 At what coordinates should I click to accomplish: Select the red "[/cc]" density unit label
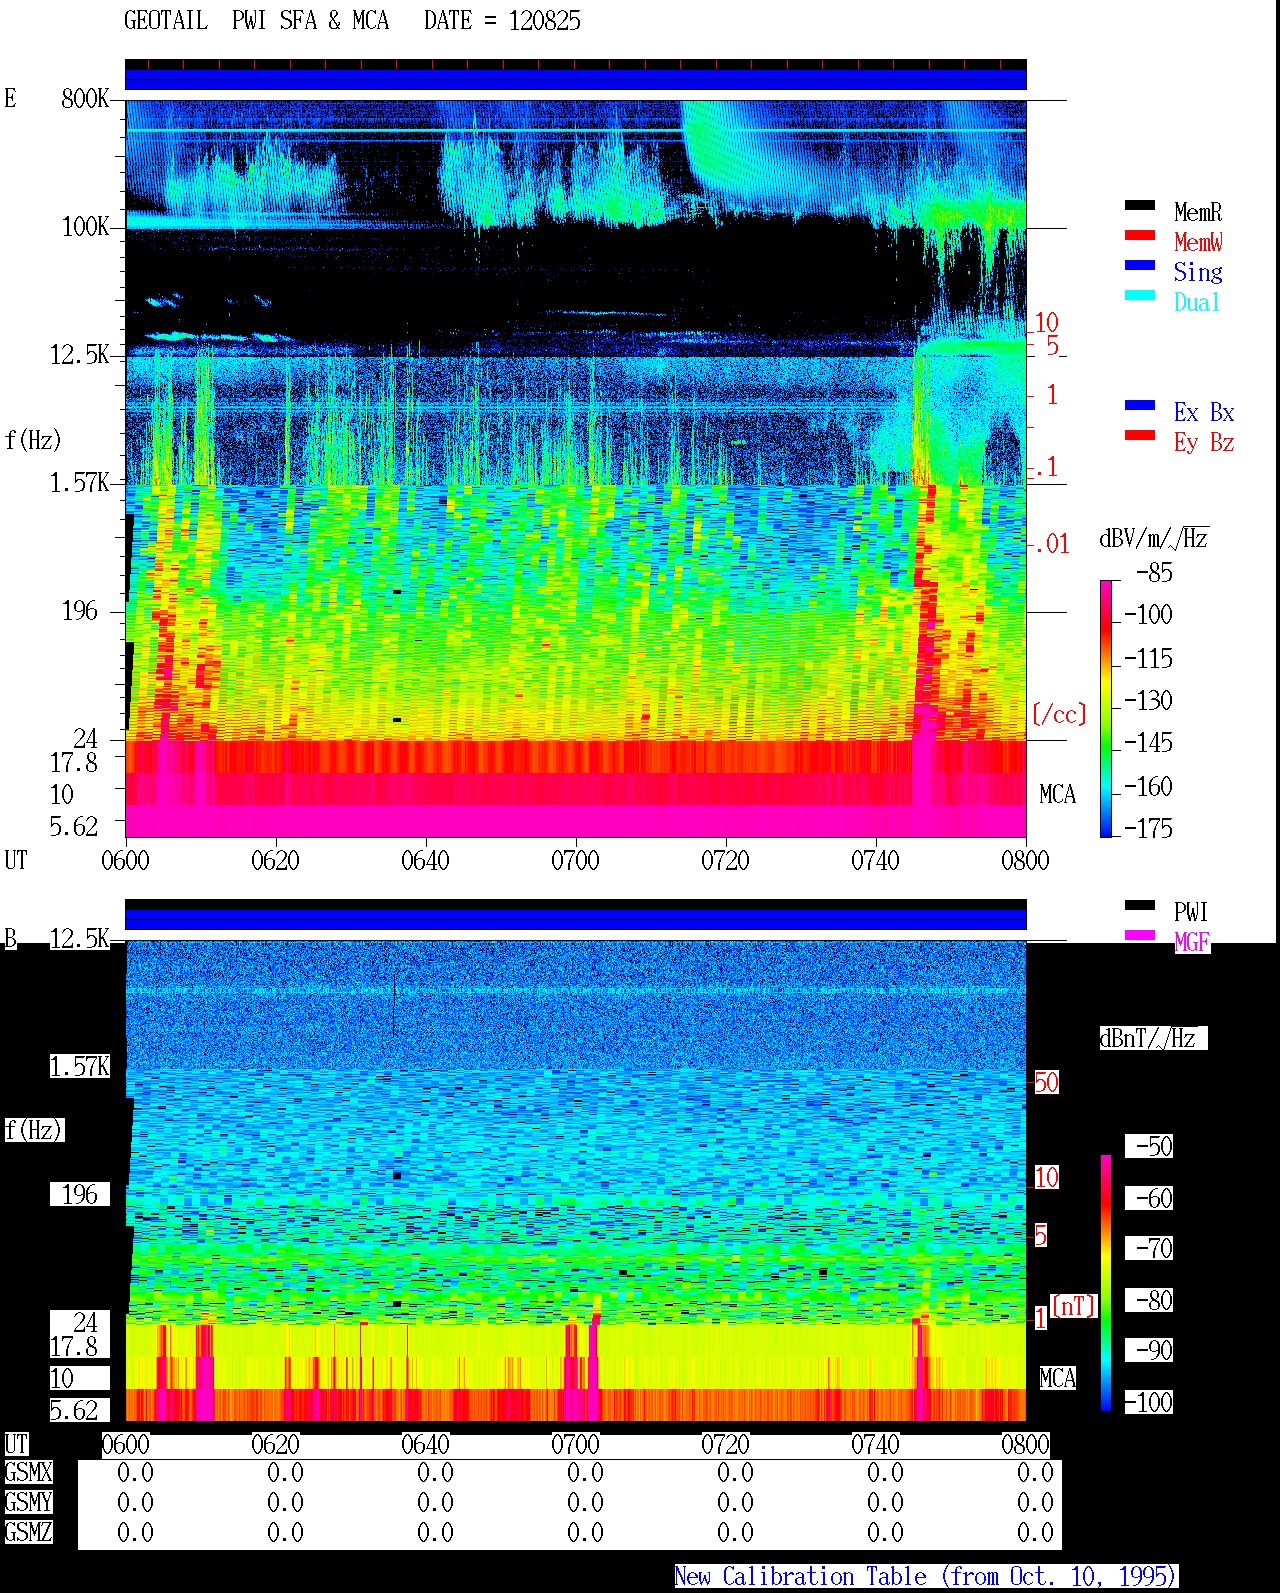(x=1059, y=714)
